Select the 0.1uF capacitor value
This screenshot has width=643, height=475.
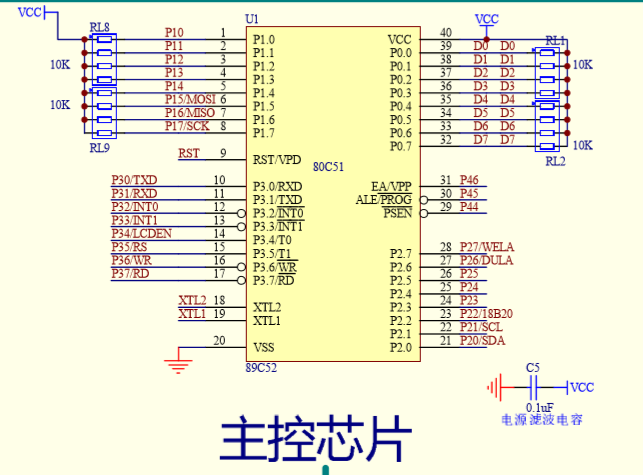(x=540, y=407)
